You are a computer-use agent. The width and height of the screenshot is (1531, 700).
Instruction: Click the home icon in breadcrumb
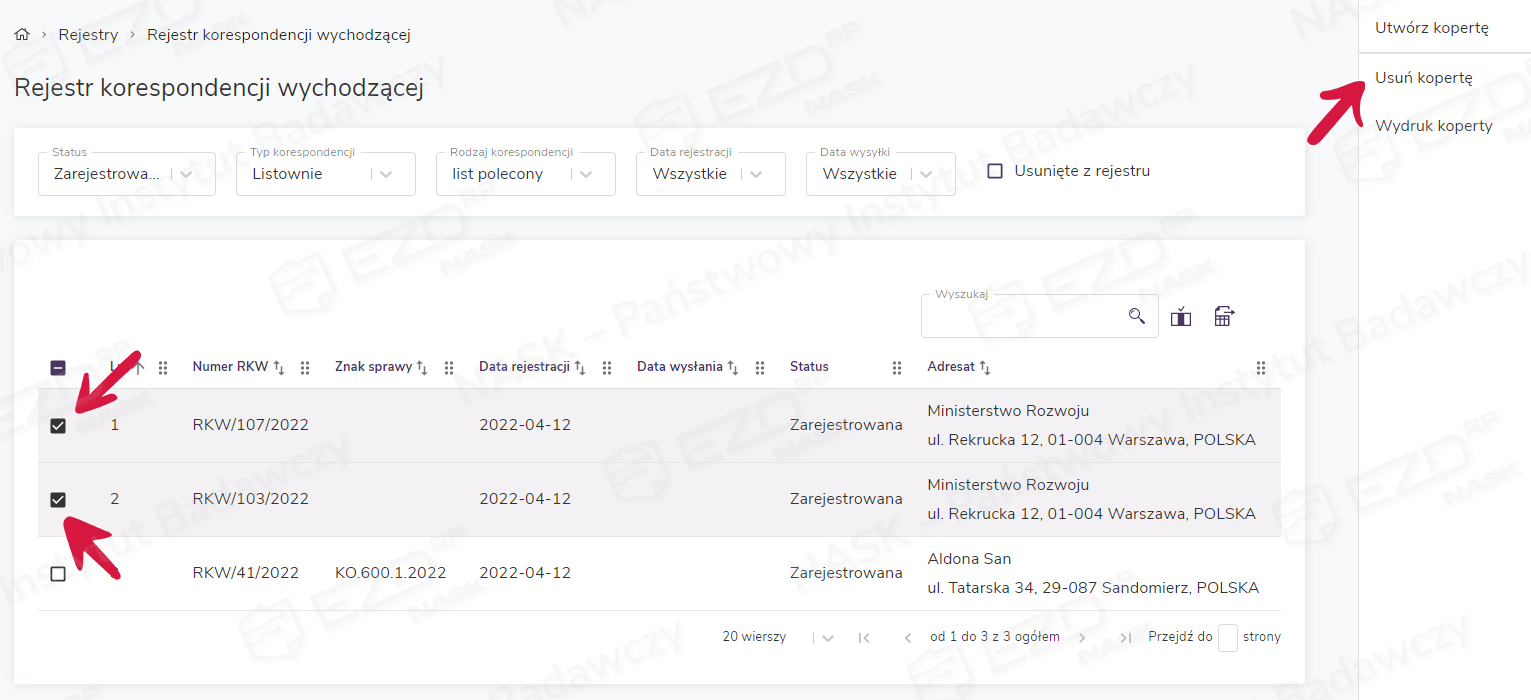click(22, 35)
